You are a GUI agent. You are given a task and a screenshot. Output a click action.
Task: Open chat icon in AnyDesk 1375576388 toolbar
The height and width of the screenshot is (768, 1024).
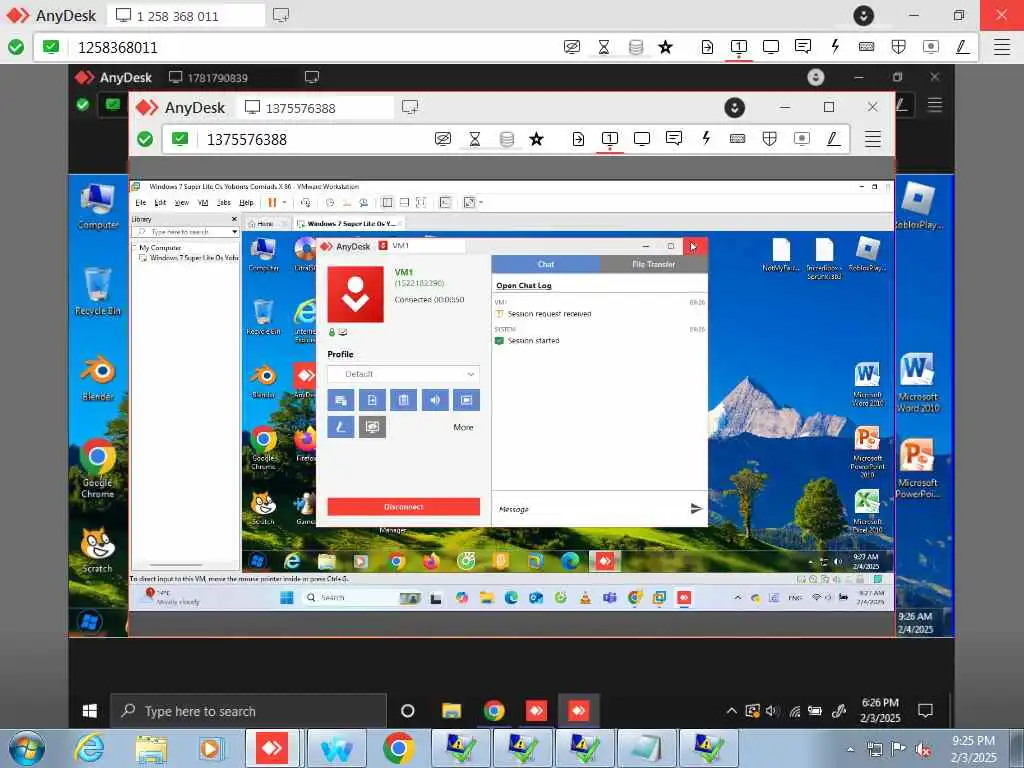674,138
